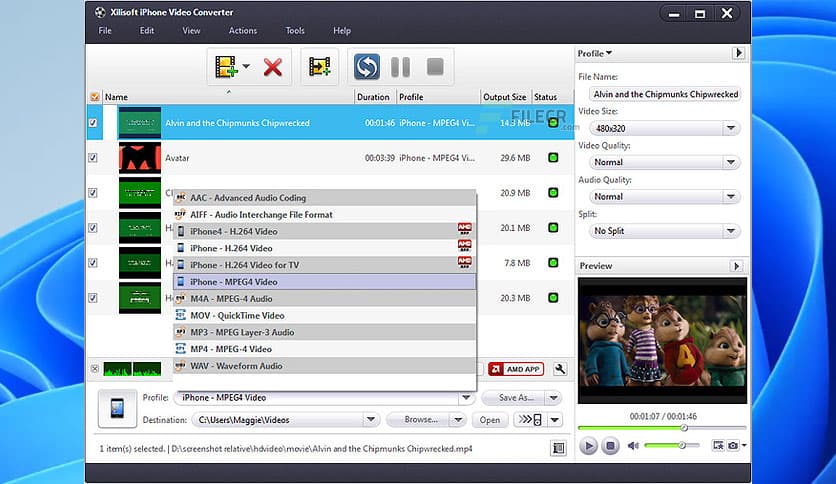
Task: Choose MP3 - MPEG Layer-3 Audio profile
Action: pyautogui.click(x=324, y=332)
